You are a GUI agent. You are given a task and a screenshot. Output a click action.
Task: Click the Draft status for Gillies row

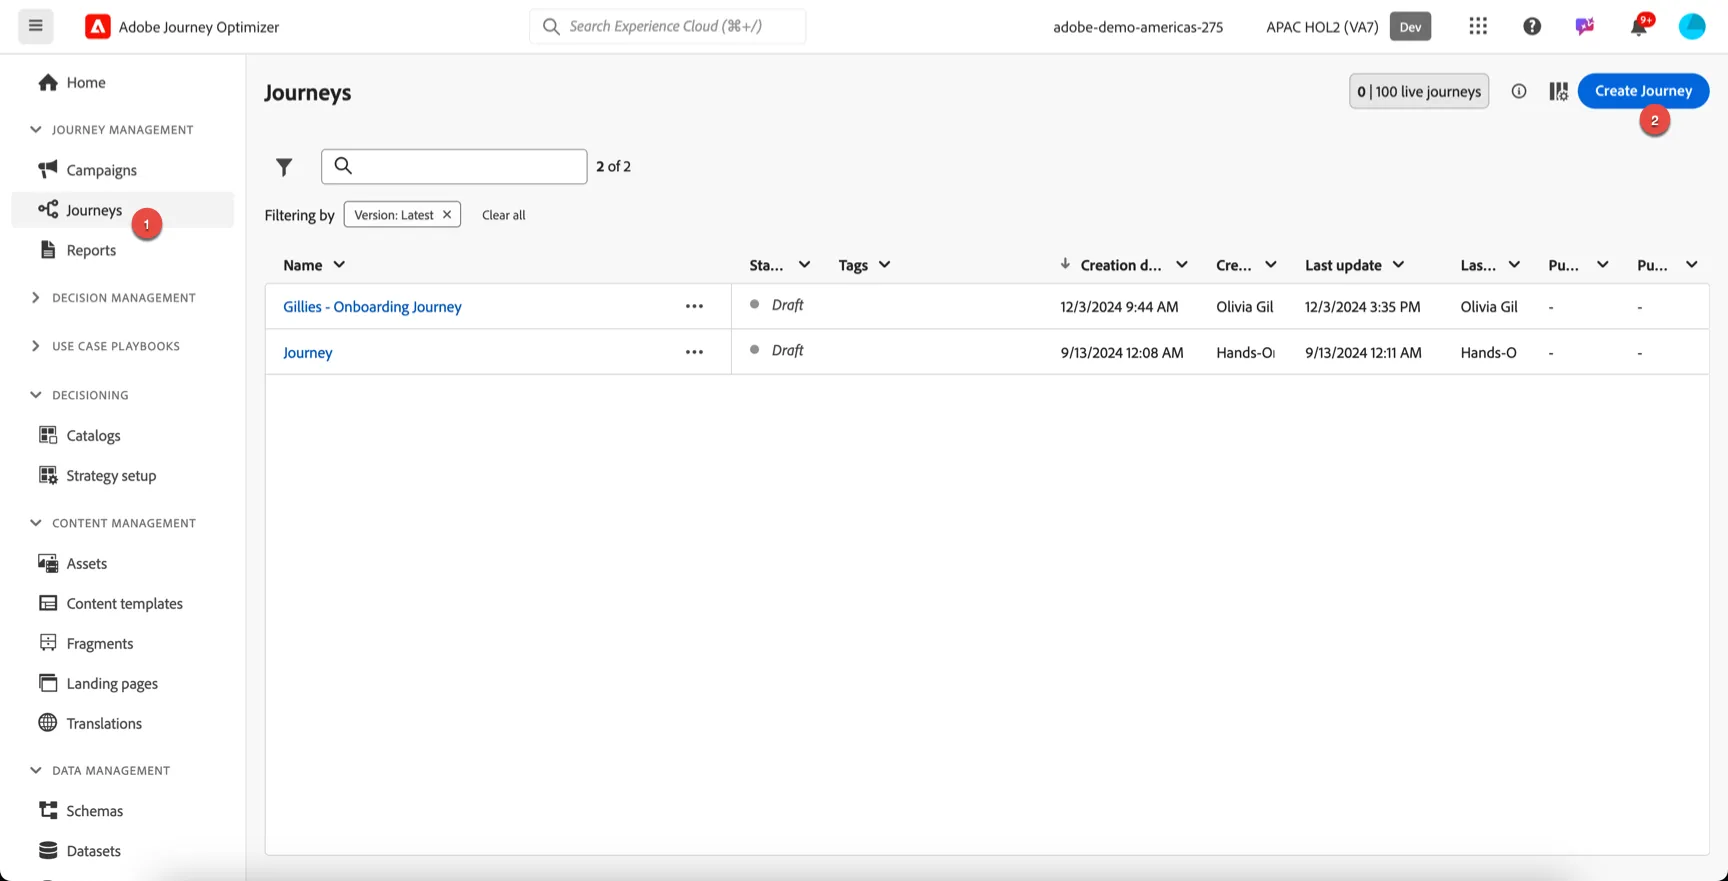[x=787, y=305]
